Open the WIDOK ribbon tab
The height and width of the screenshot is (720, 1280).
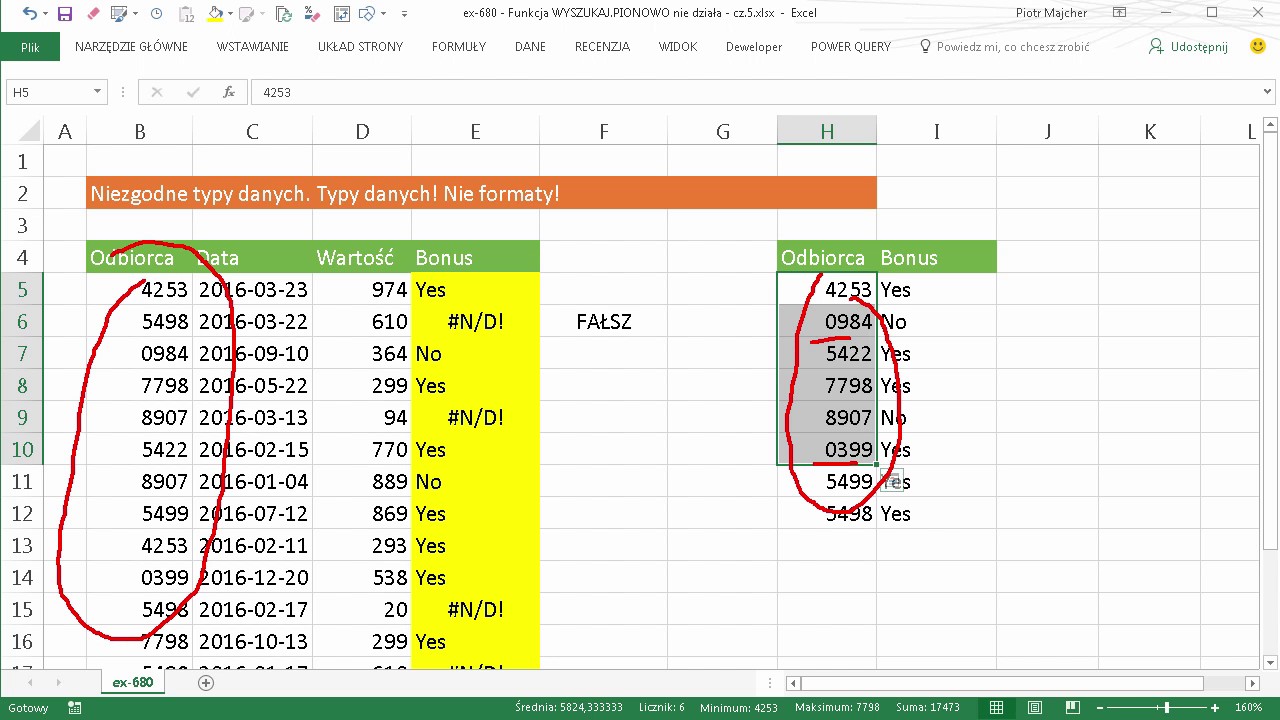click(x=678, y=47)
